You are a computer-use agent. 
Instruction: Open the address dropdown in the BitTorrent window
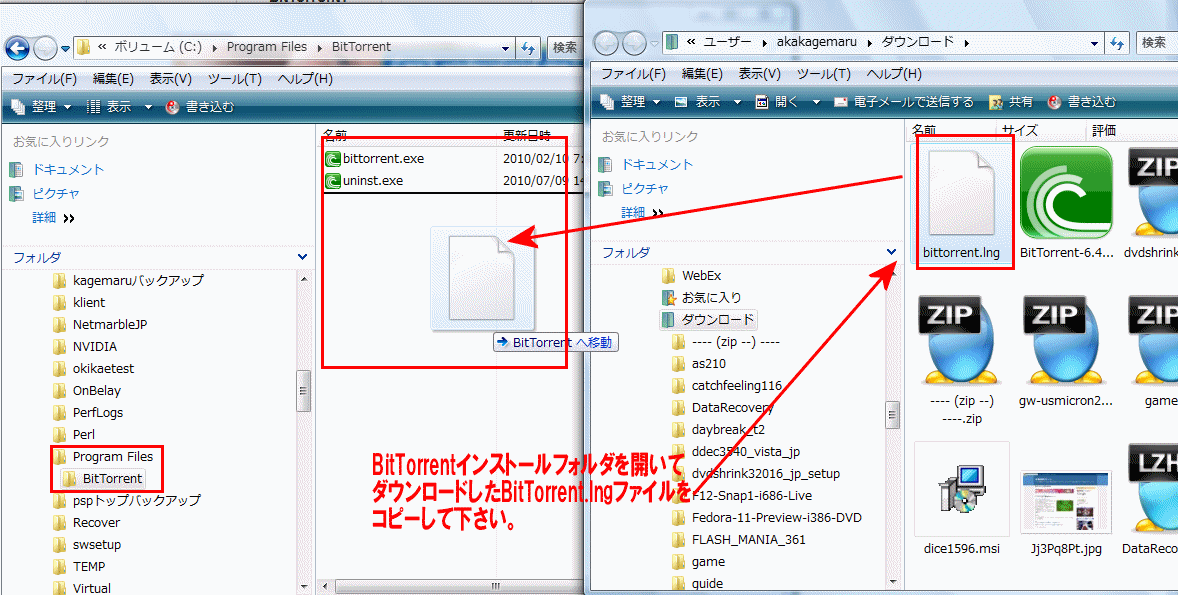(x=506, y=47)
